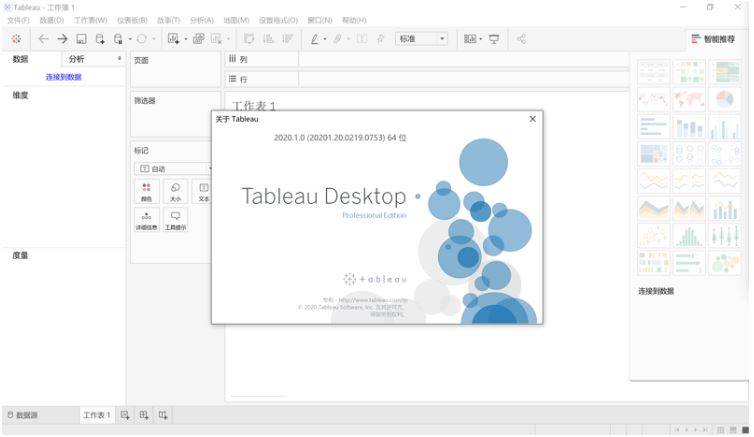Switch to the 分析 pane tab
This screenshot has height=437, width=754.
[77, 60]
